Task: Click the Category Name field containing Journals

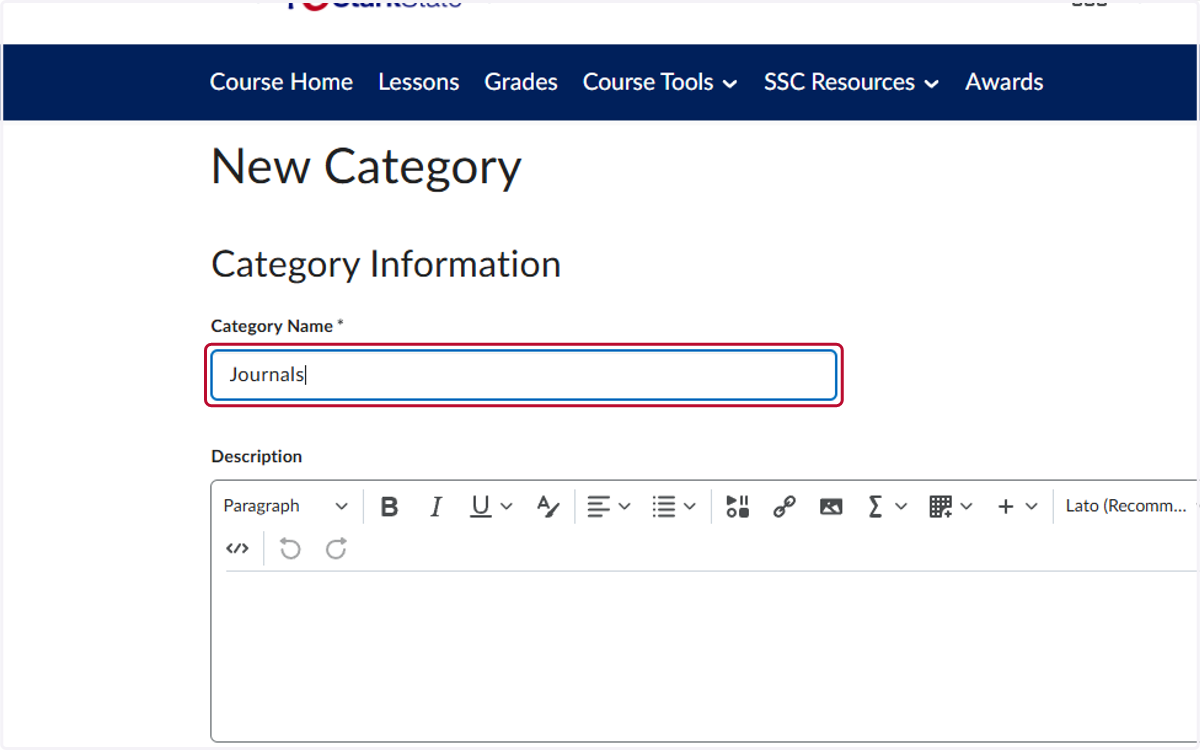Action: coord(524,375)
